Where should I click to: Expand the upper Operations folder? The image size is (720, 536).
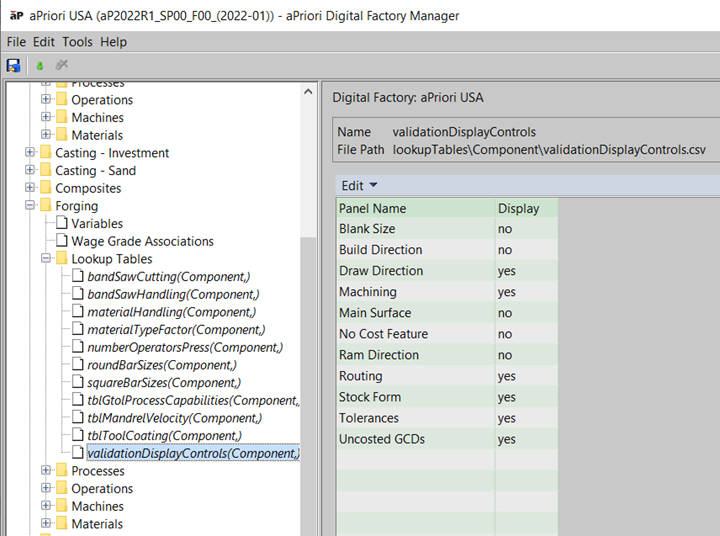[45, 99]
